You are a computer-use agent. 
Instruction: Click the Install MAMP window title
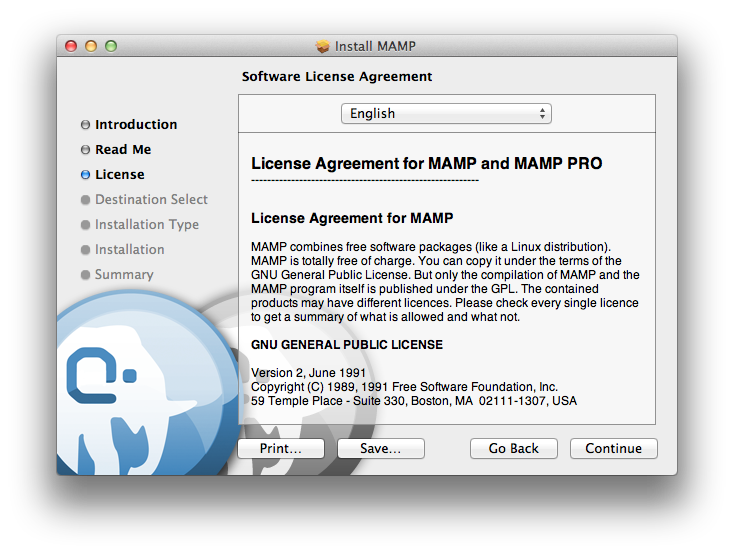point(375,46)
